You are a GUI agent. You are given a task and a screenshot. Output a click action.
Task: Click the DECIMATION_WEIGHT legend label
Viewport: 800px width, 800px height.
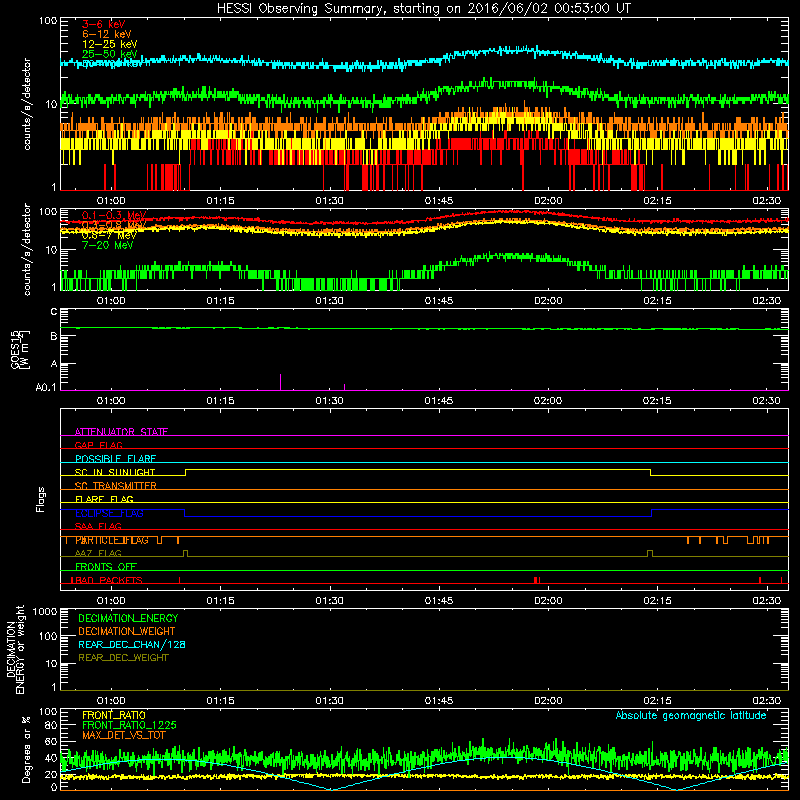[127, 631]
